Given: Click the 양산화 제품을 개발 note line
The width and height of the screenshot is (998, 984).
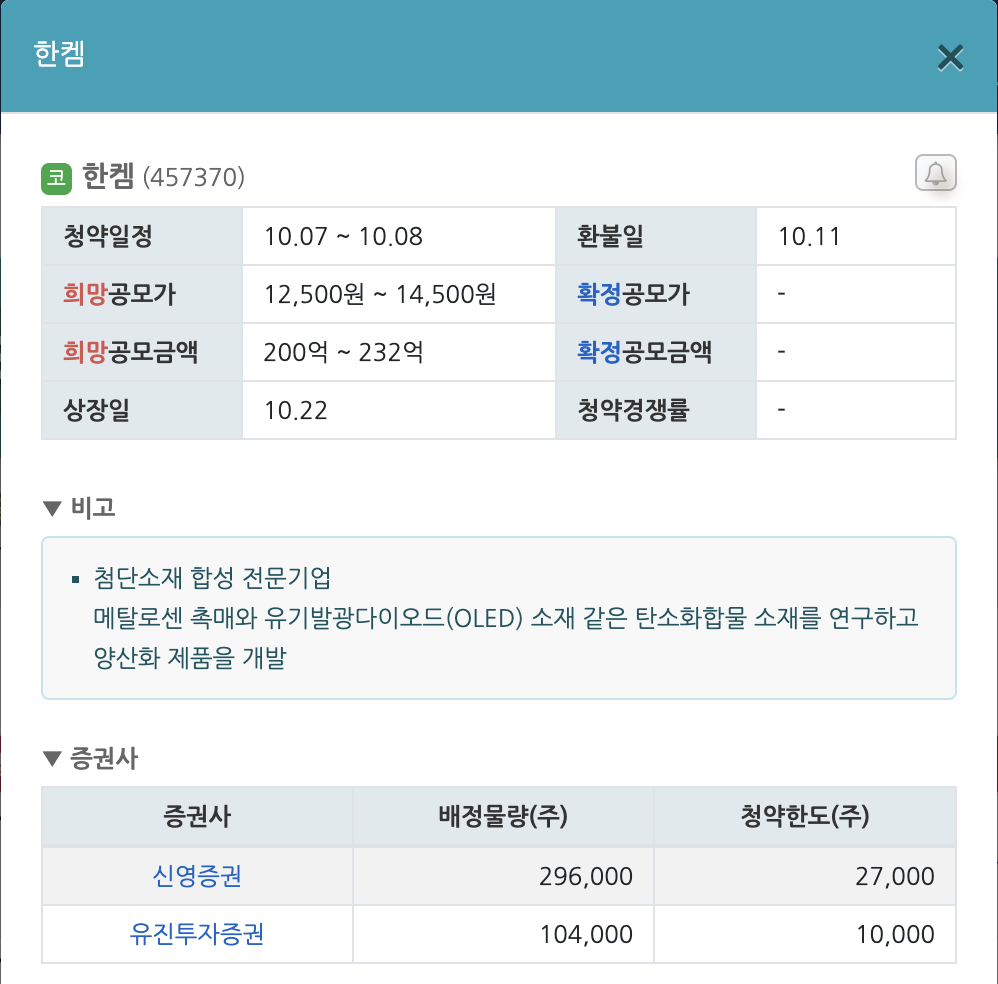Looking at the screenshot, I should click(190, 657).
